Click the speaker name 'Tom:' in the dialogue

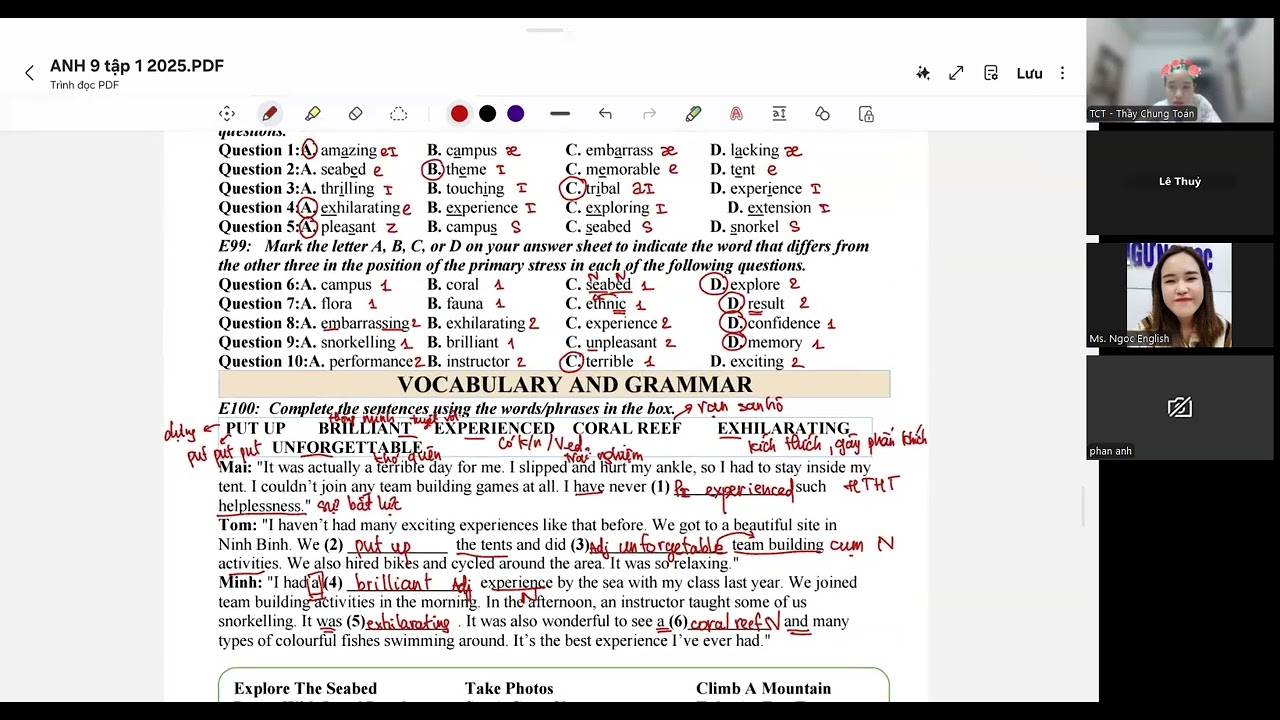click(238, 525)
